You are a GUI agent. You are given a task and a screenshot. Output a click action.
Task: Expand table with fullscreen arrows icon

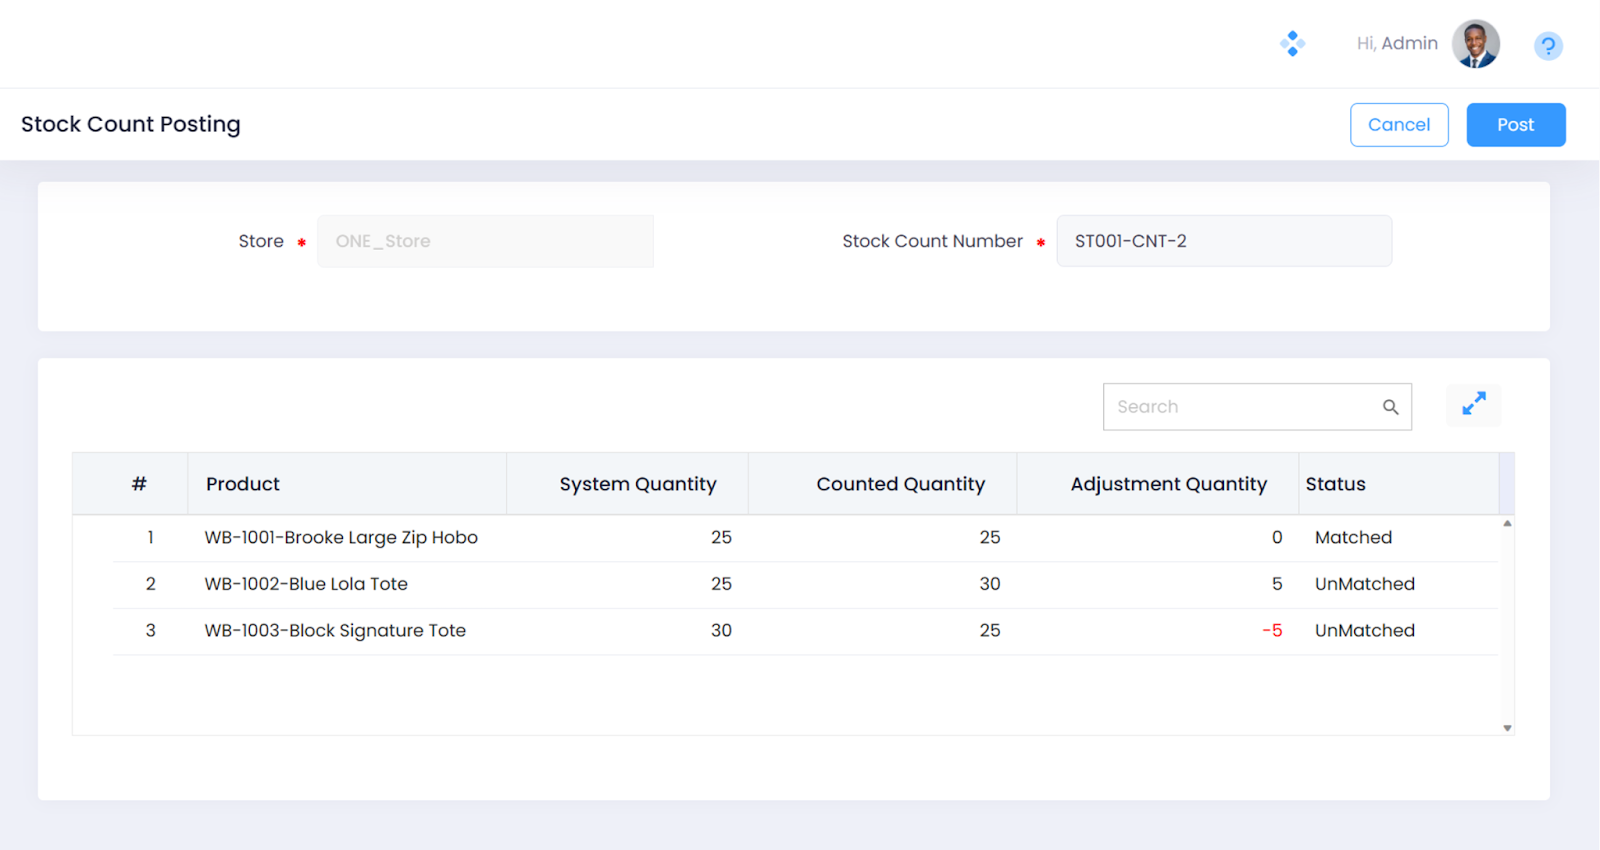(x=1473, y=404)
